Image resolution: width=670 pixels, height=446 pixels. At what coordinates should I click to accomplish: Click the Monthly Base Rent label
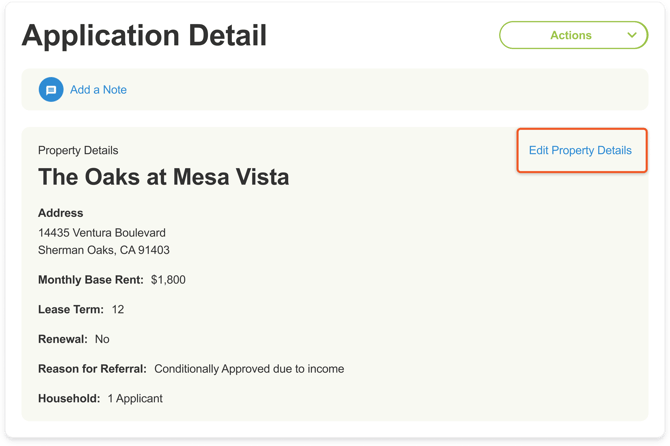(91, 280)
